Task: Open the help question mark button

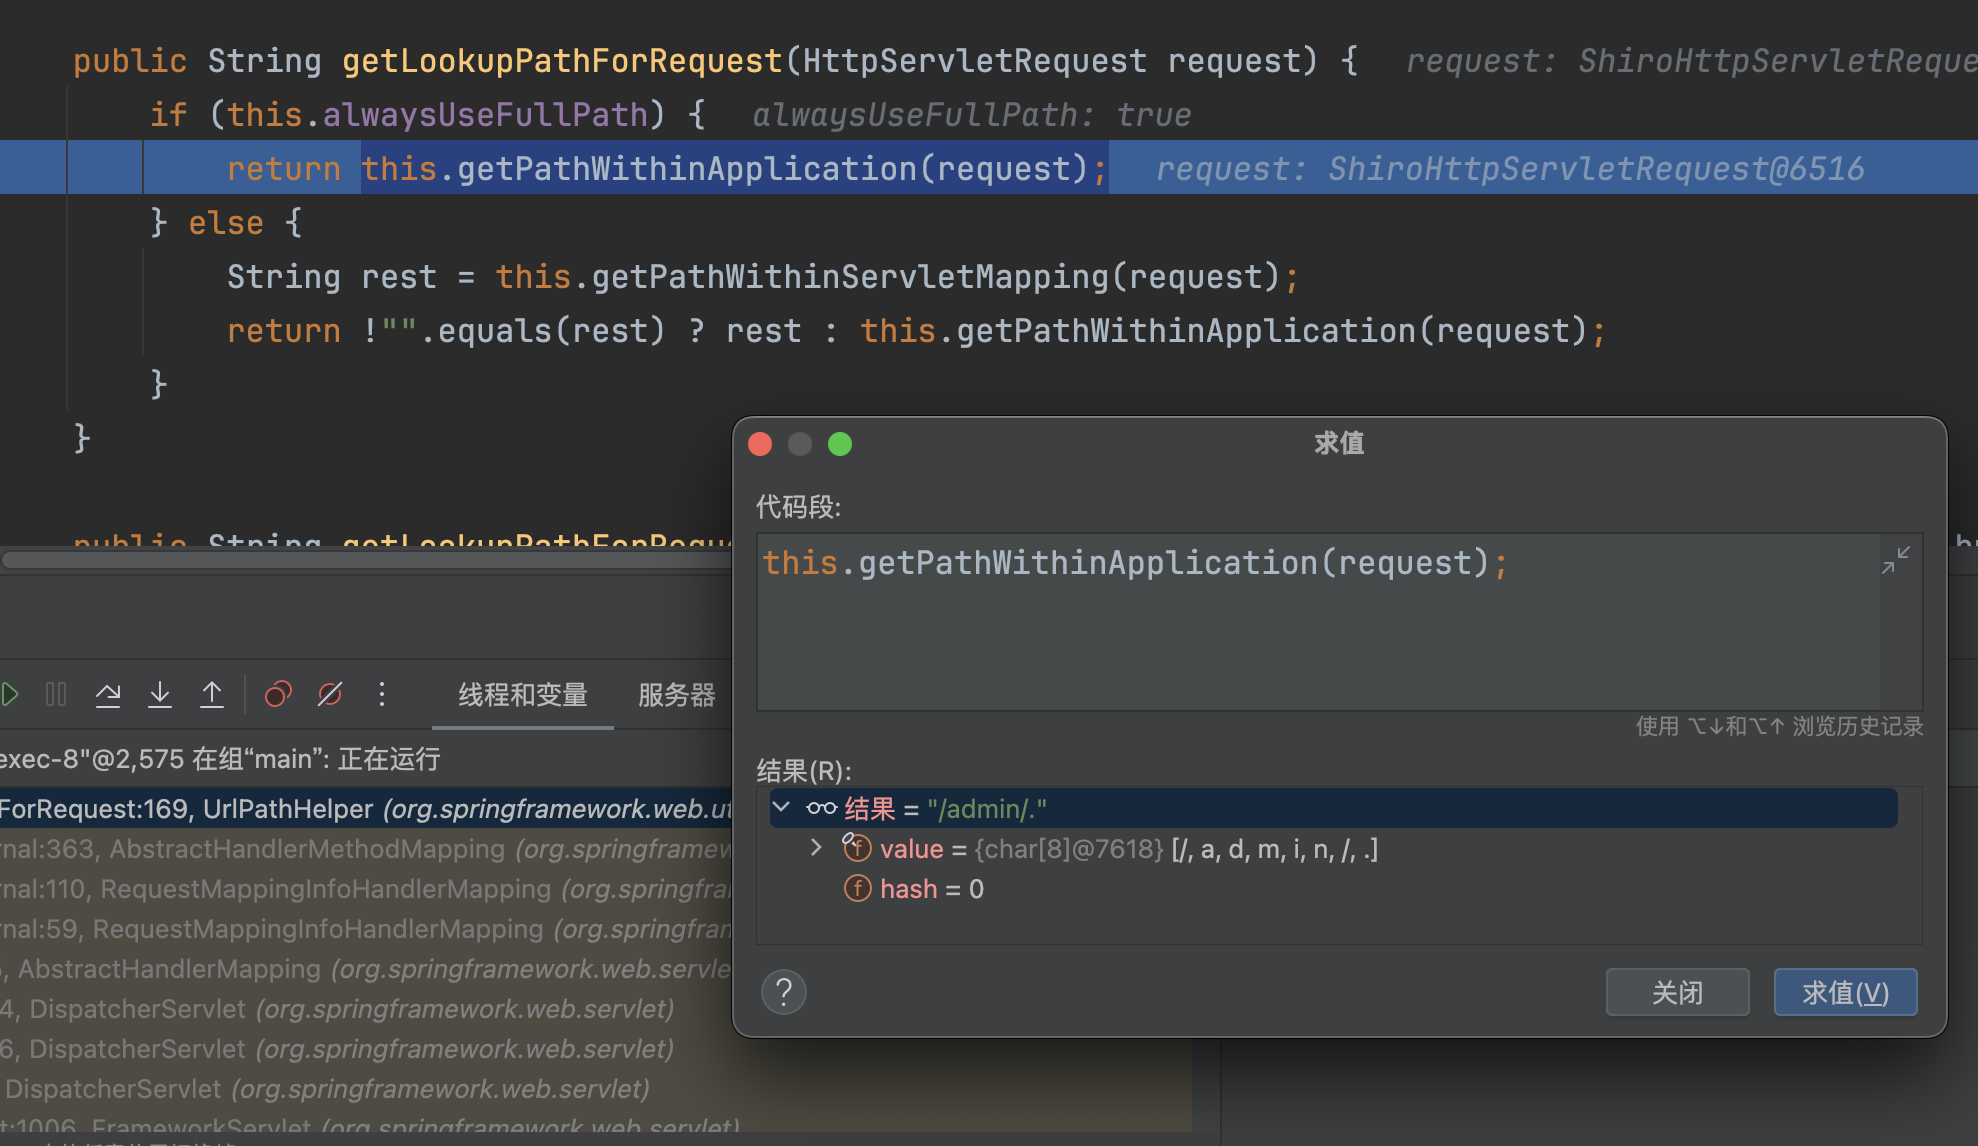Action: tap(784, 992)
